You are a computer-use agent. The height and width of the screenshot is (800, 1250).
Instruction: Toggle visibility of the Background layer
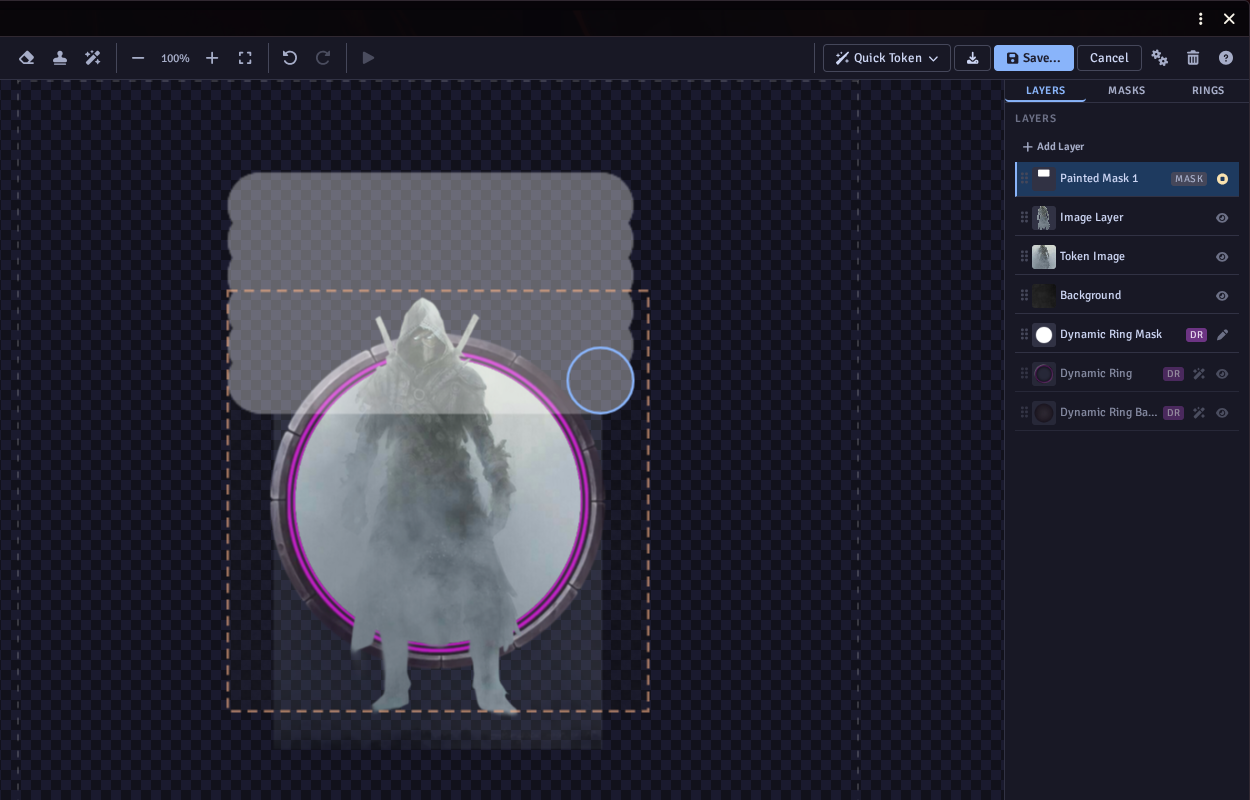coord(1222,296)
